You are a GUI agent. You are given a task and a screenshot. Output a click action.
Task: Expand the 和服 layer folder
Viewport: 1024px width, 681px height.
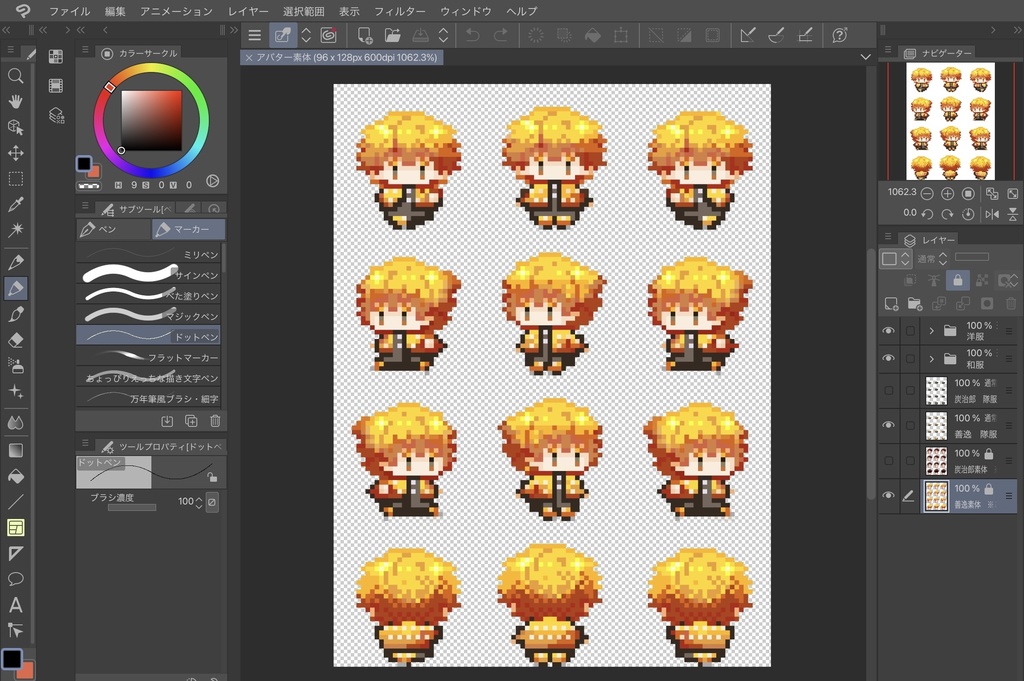point(931,358)
